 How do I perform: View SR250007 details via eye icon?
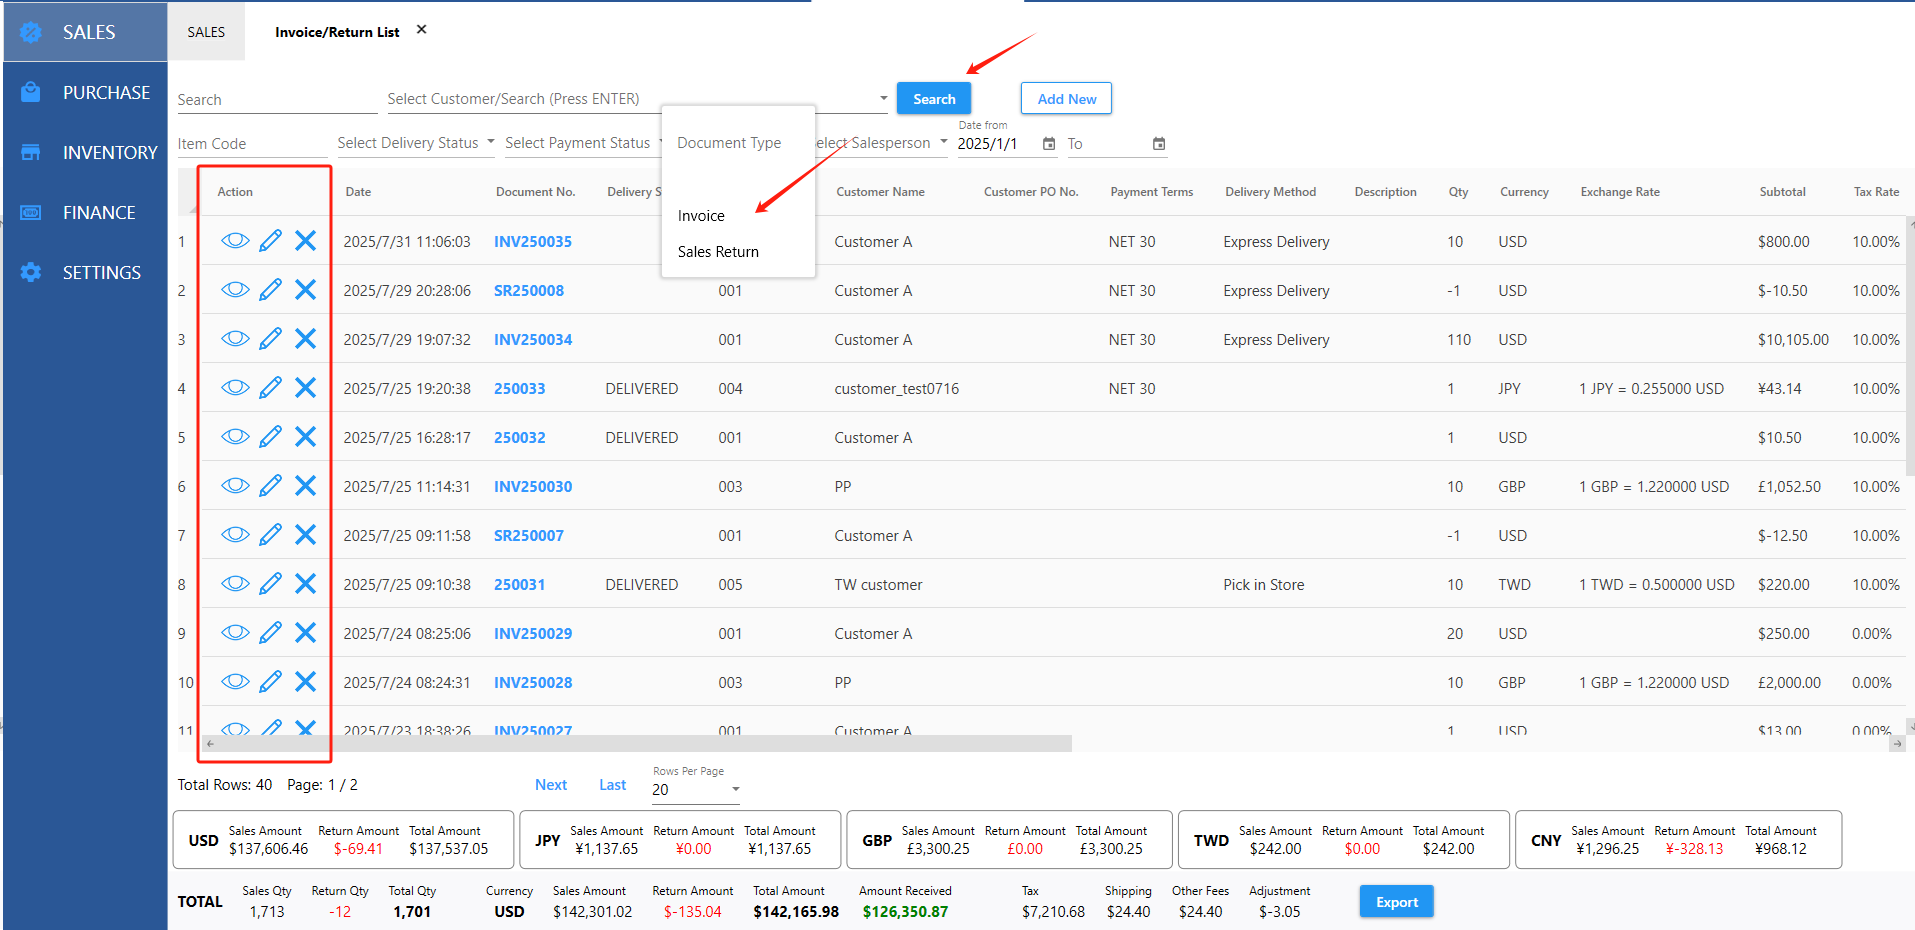click(x=235, y=535)
